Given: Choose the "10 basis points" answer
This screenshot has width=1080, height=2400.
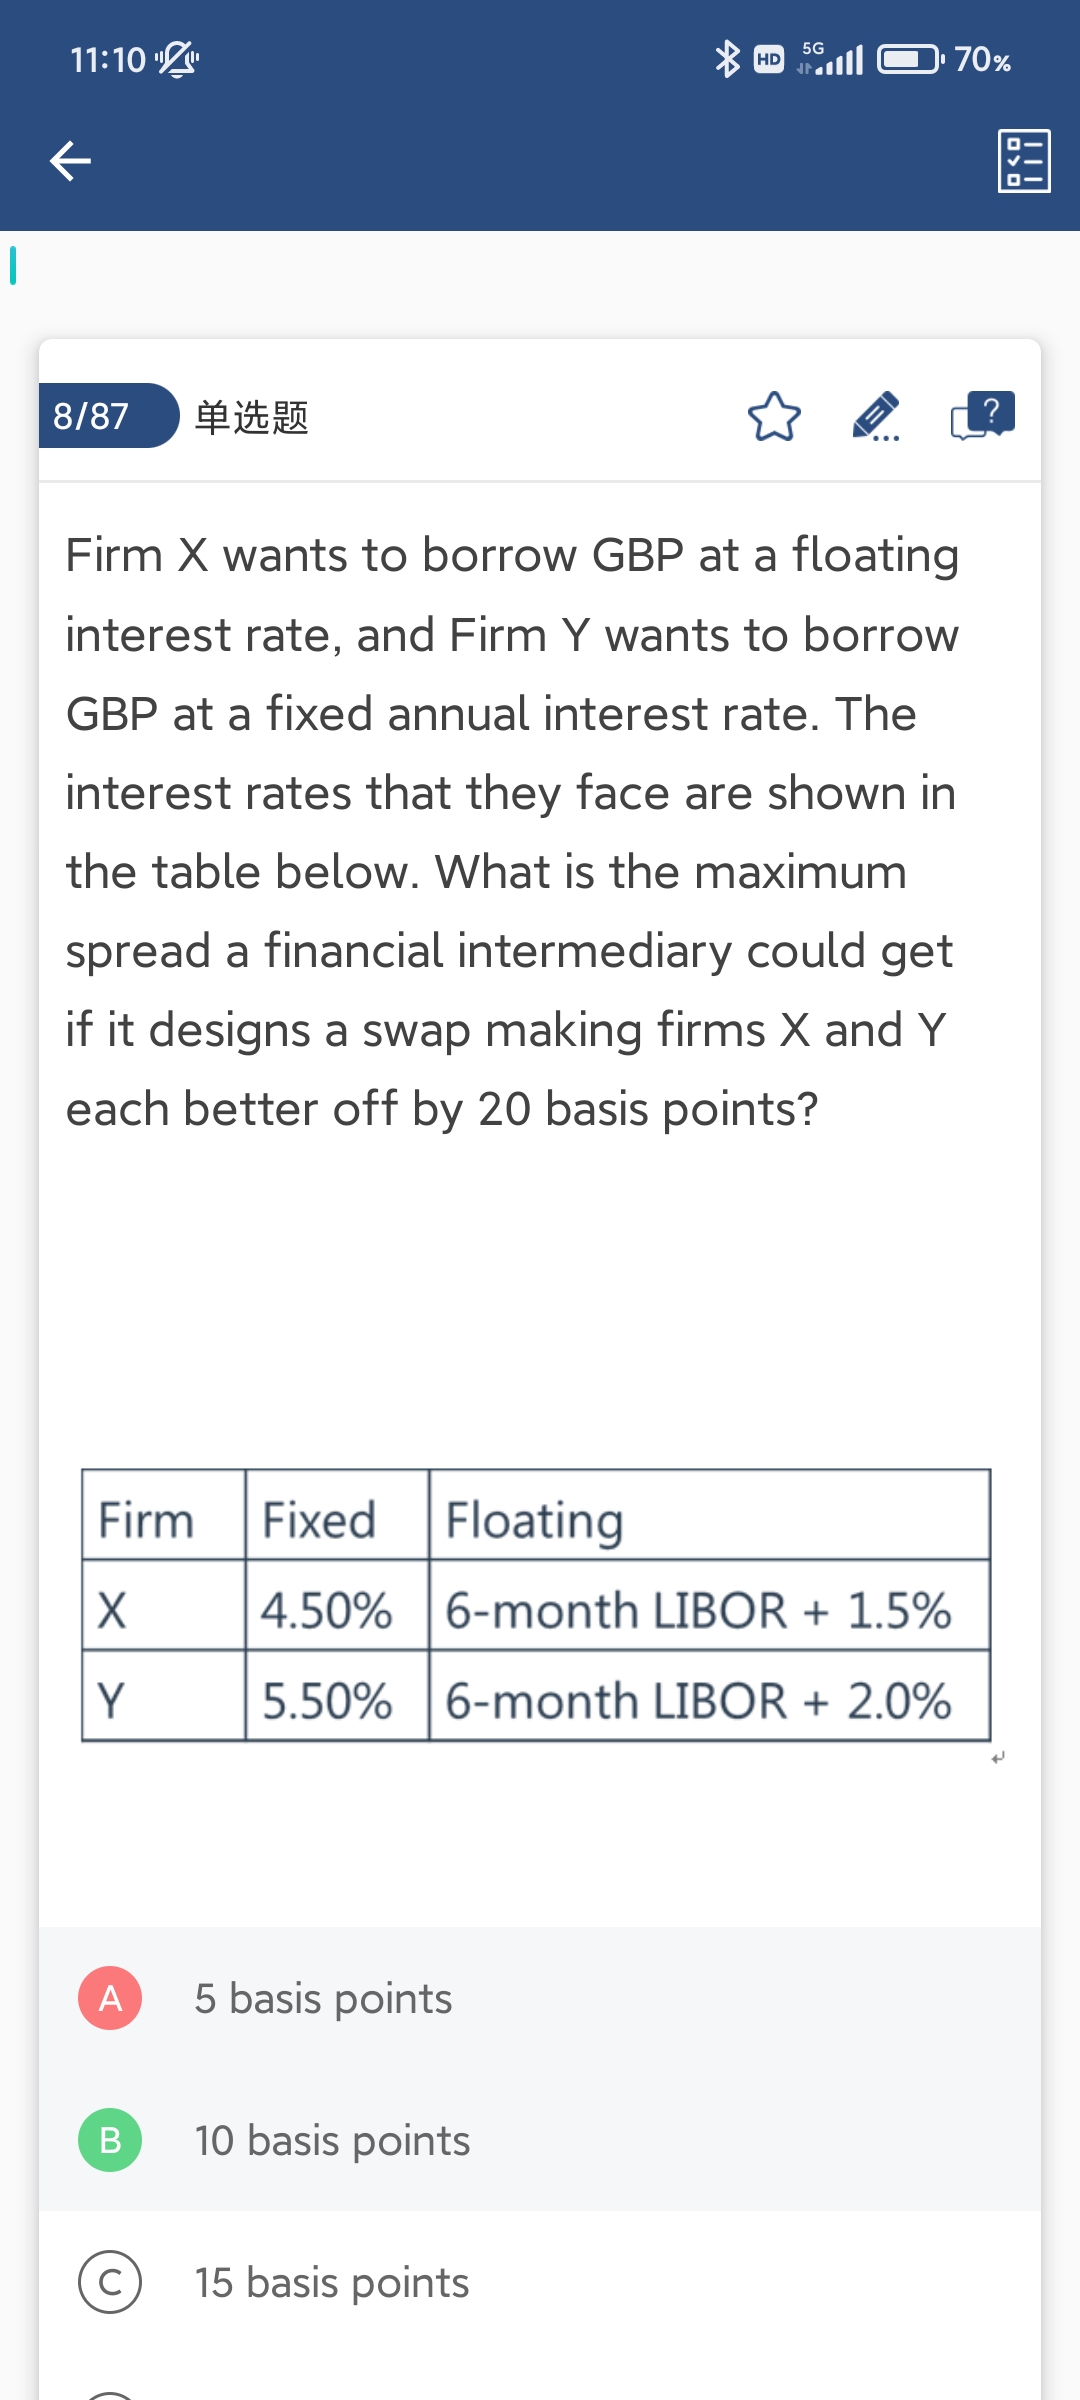Looking at the screenshot, I should click(x=332, y=2140).
